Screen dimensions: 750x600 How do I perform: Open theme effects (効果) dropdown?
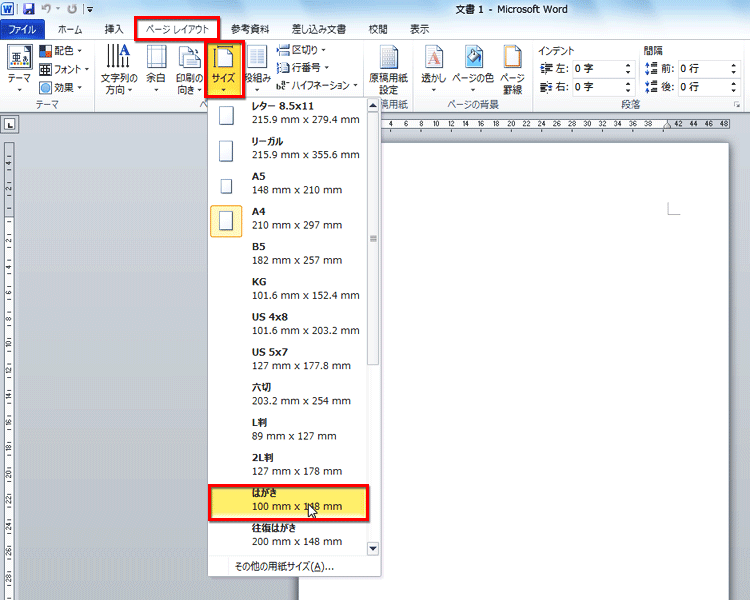pos(60,88)
